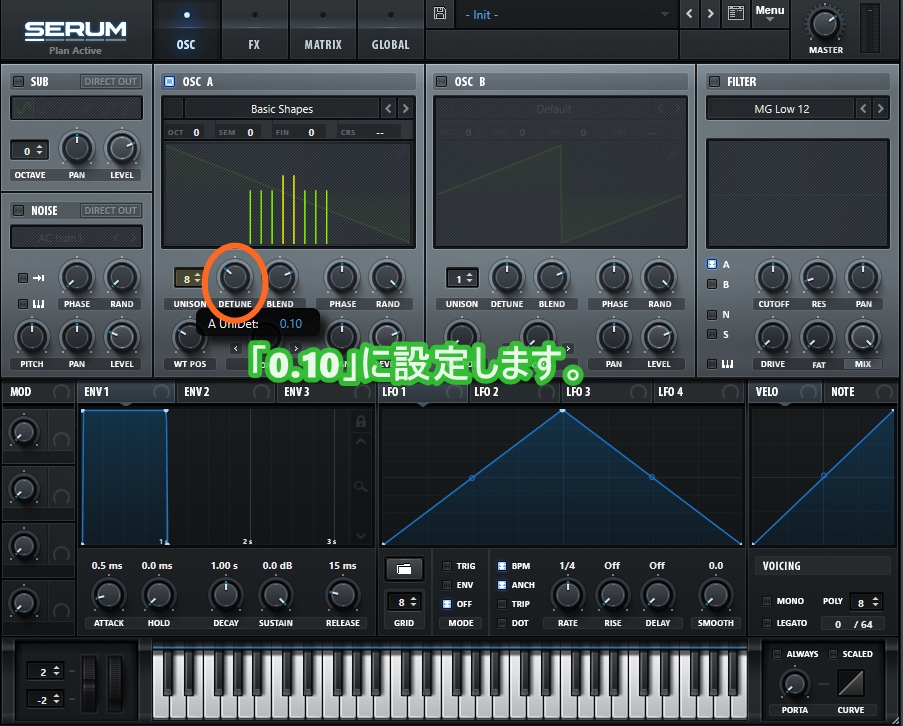Screen dimensions: 903x726
Task: Go to previous wavetable in OSC A
Action: (388, 108)
